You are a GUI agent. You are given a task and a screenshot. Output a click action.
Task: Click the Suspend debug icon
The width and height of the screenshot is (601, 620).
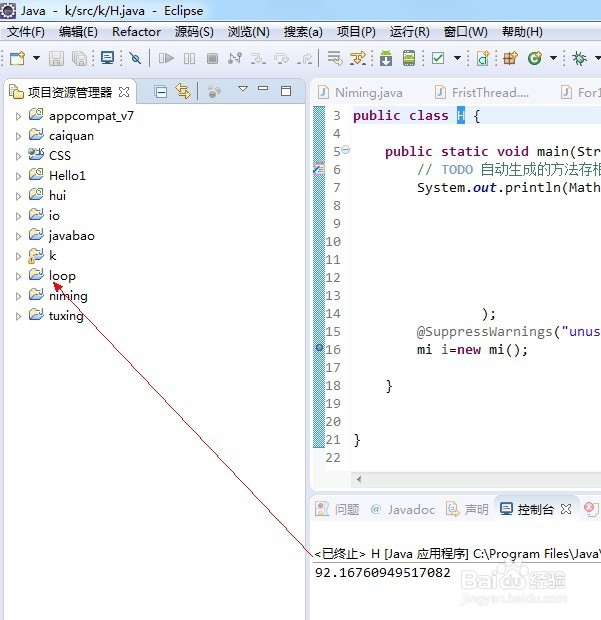(189, 59)
